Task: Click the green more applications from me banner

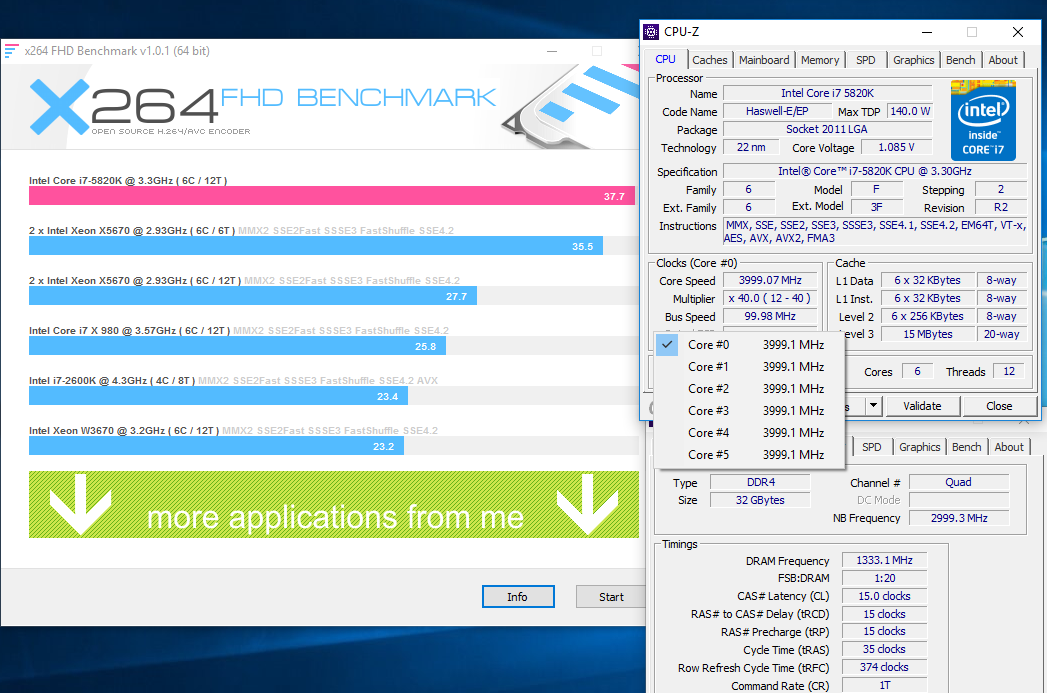Action: (334, 504)
